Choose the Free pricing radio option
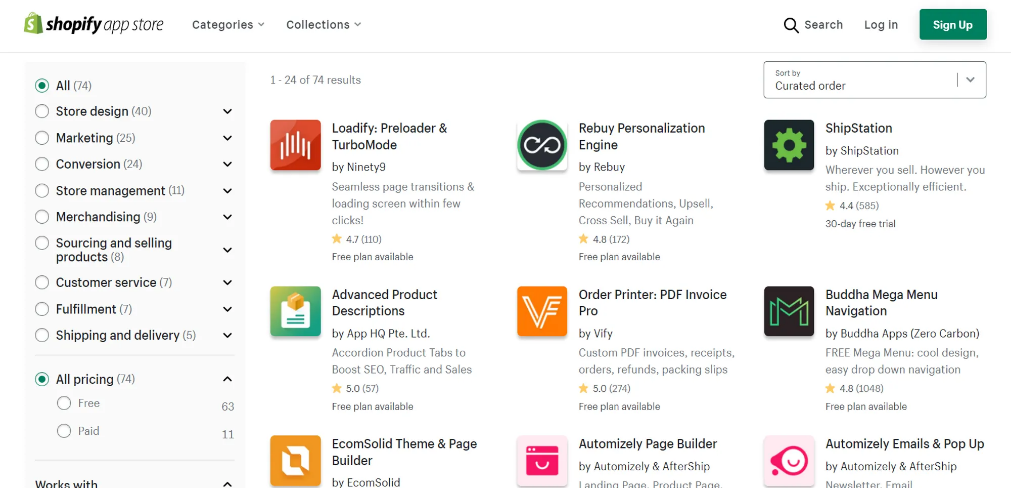 [64, 403]
